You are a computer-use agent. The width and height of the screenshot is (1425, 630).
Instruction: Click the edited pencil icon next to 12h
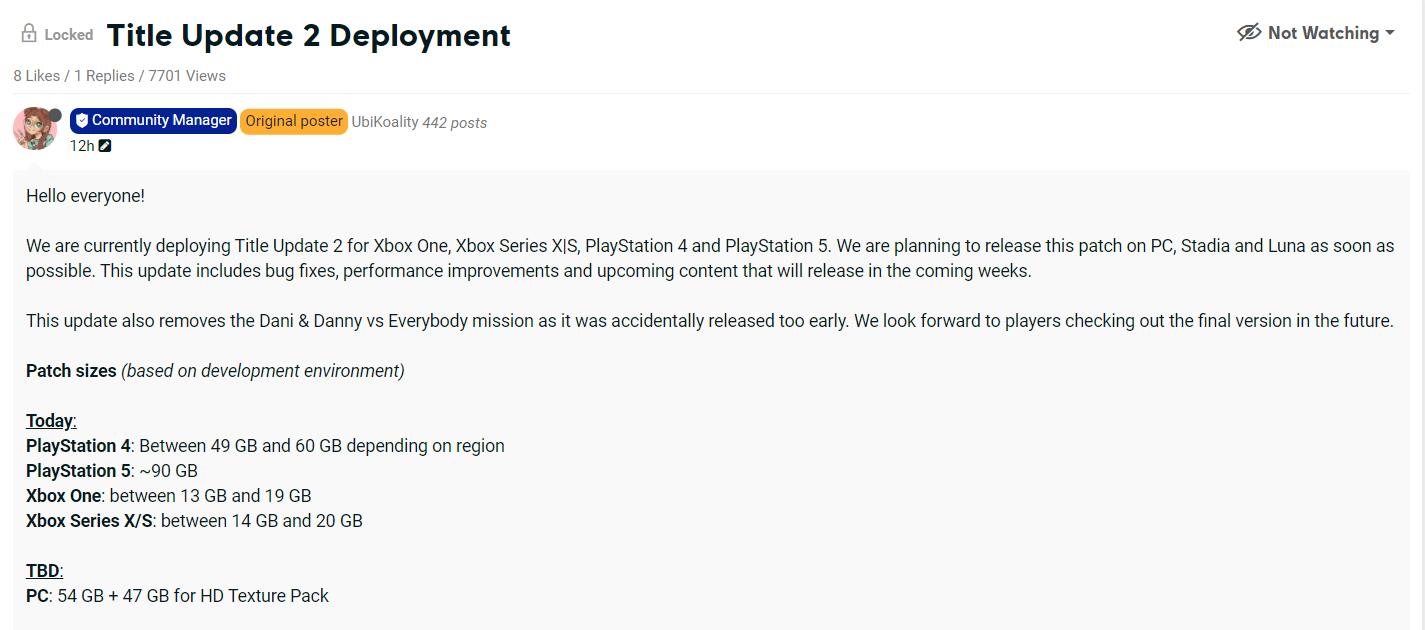tap(105, 146)
